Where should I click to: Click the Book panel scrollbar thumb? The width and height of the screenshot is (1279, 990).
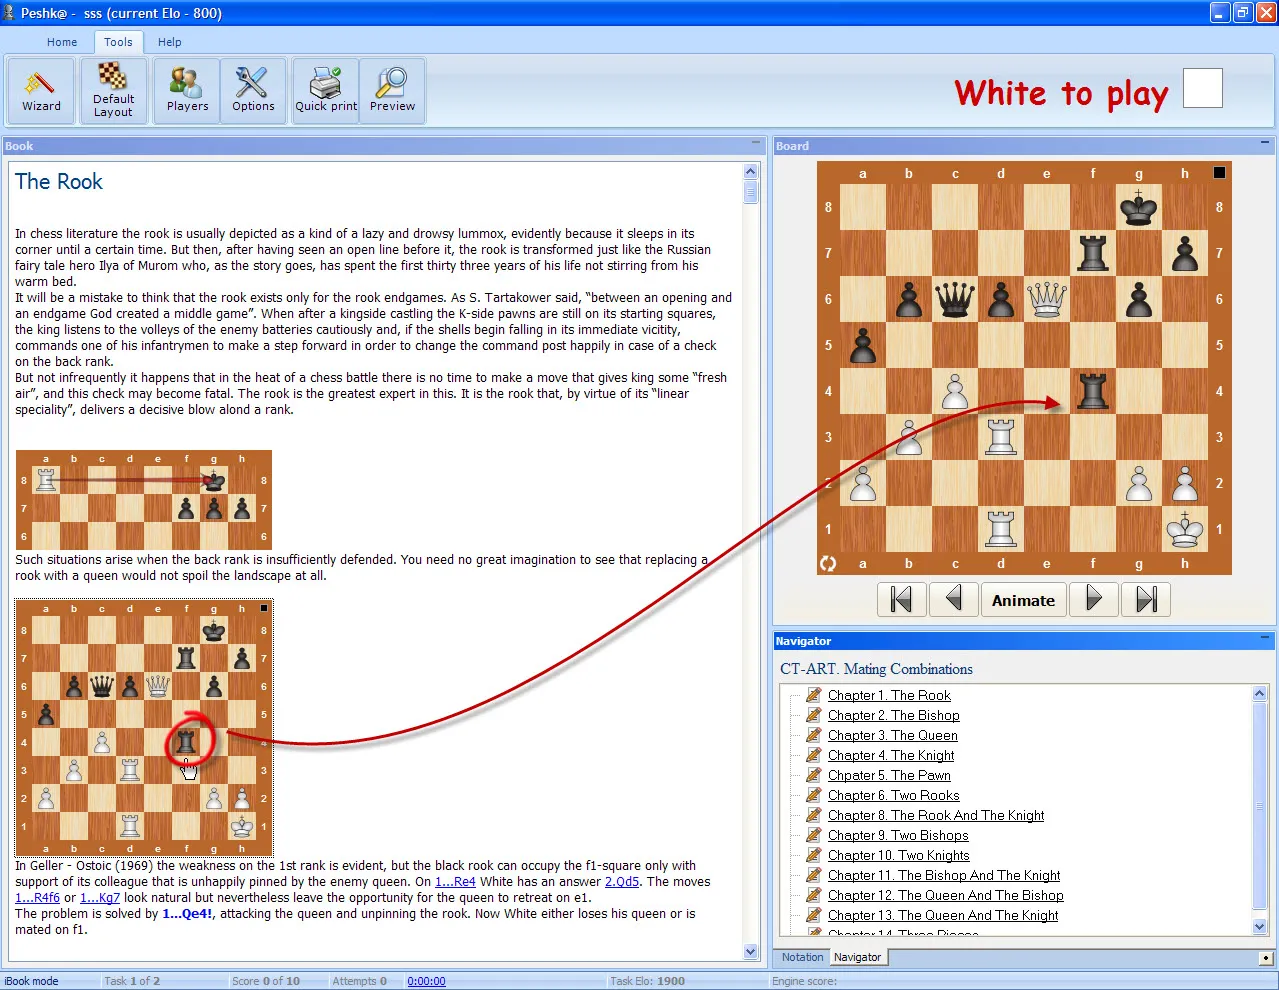click(751, 192)
